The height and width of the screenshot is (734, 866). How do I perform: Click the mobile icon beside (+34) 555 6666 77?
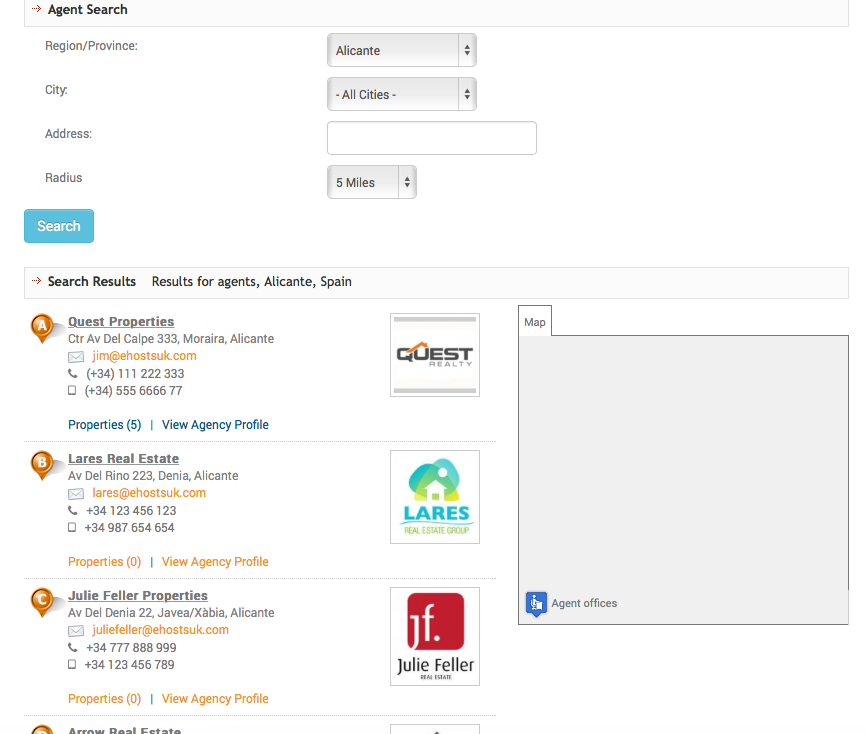[72, 390]
